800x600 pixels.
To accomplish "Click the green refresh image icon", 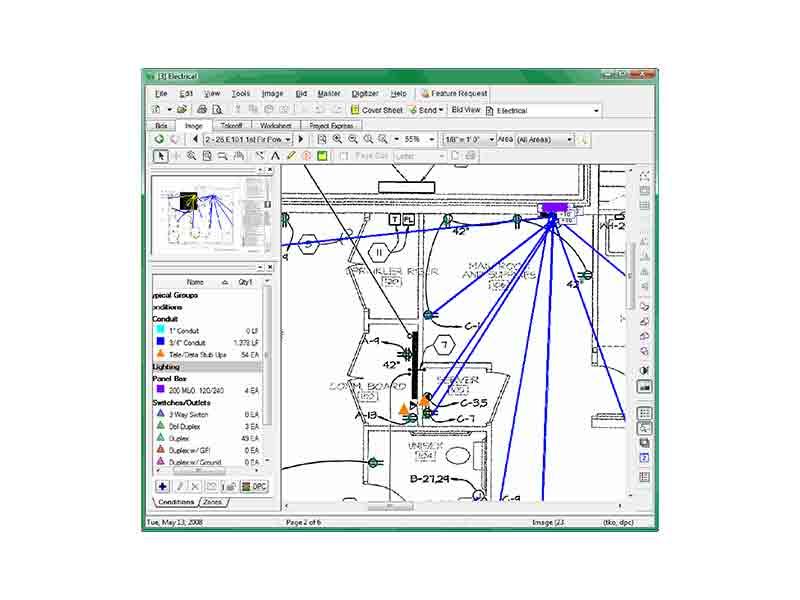I will coord(160,139).
